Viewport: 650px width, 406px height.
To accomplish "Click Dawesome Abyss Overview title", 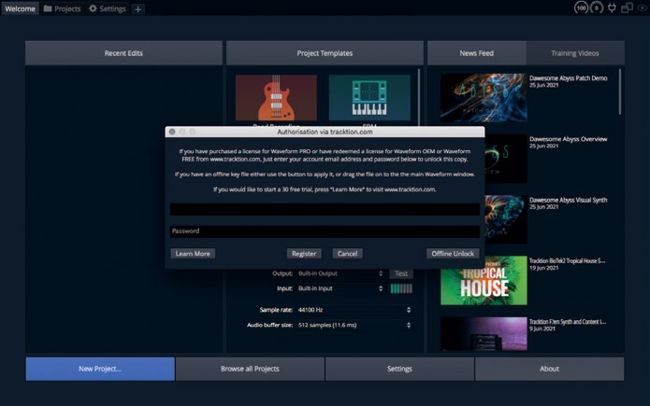I will point(568,139).
